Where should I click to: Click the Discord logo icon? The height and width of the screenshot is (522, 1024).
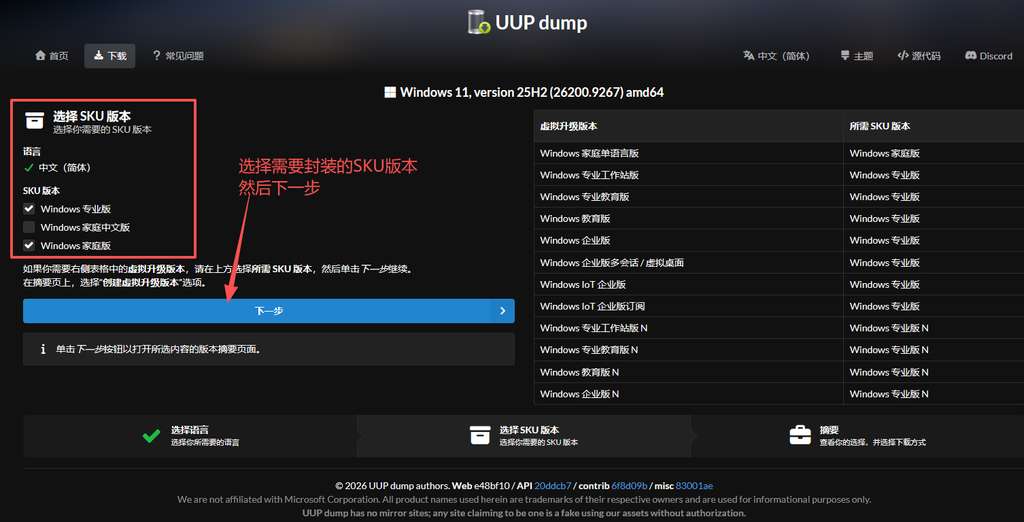coord(970,56)
